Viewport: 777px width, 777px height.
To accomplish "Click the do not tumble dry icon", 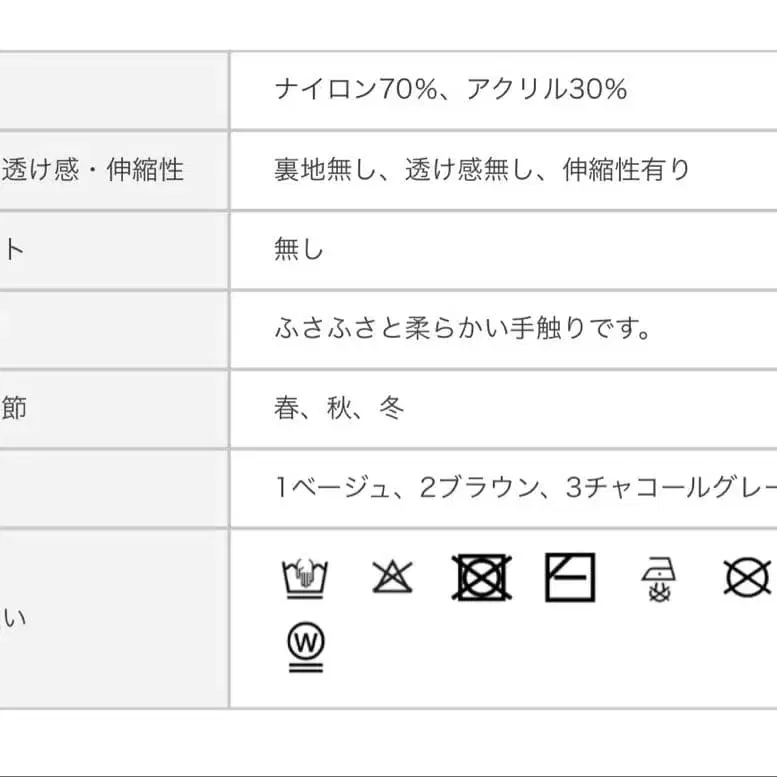I will tap(481, 577).
